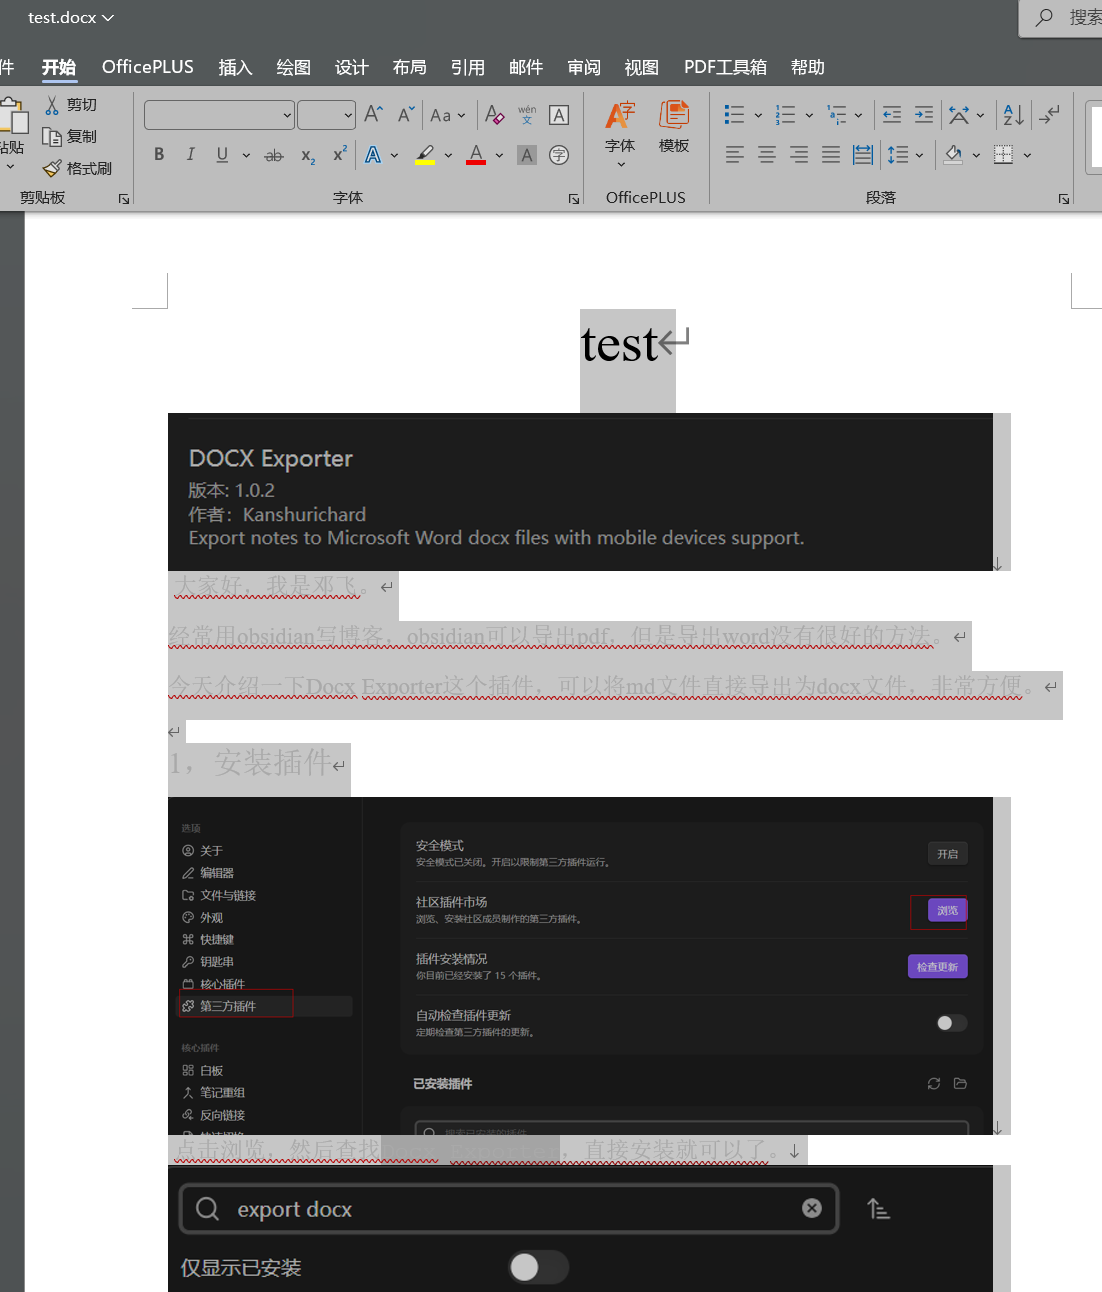Apply a numbered list
This screenshot has width=1102, height=1292.
[x=785, y=115]
